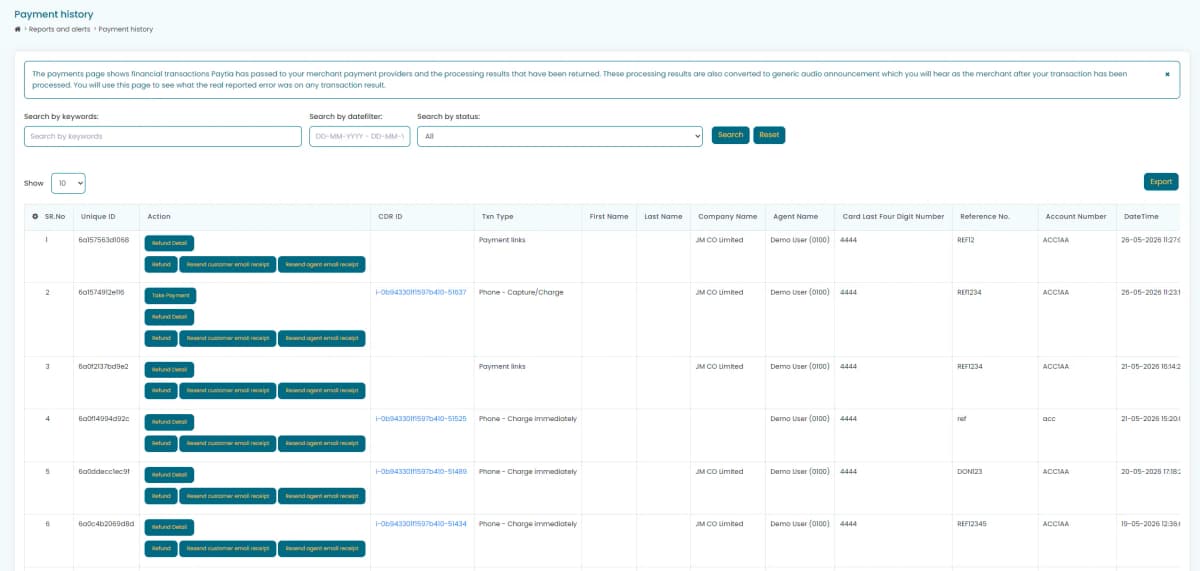Click the gear icon in the table header
1200x571 pixels.
[36, 217]
